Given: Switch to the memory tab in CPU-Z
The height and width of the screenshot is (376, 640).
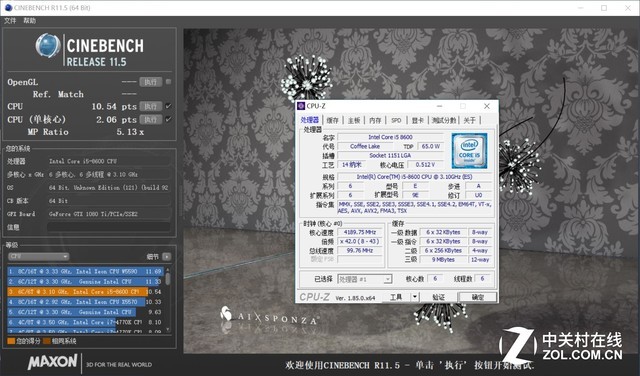Looking at the screenshot, I should [375, 120].
